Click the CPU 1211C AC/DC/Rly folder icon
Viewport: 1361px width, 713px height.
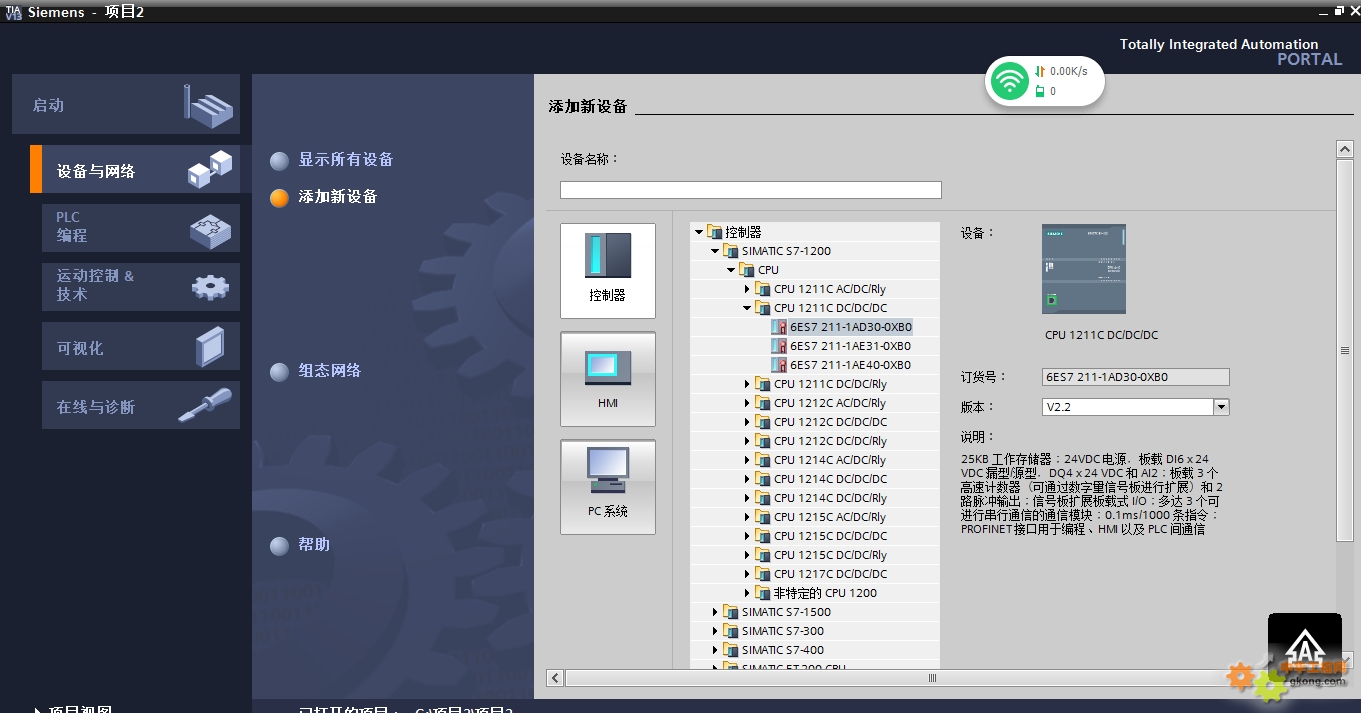tap(762, 289)
